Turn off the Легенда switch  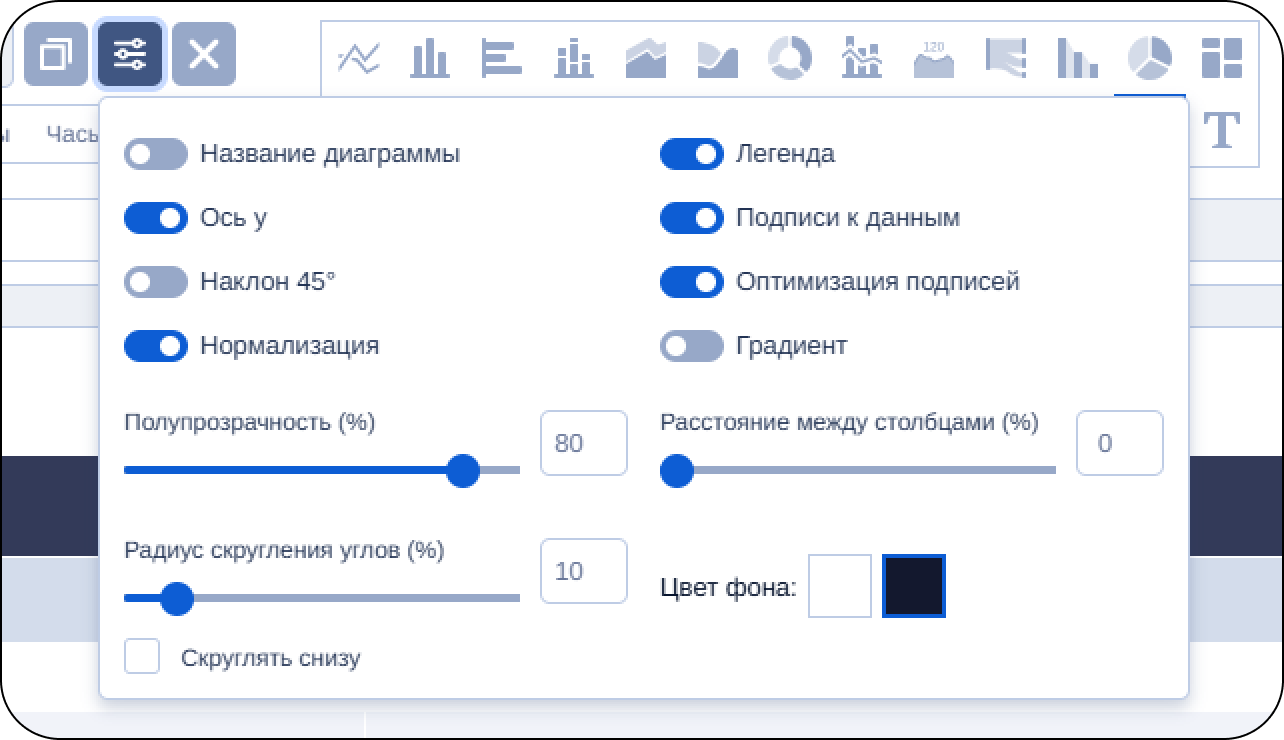tap(691, 154)
